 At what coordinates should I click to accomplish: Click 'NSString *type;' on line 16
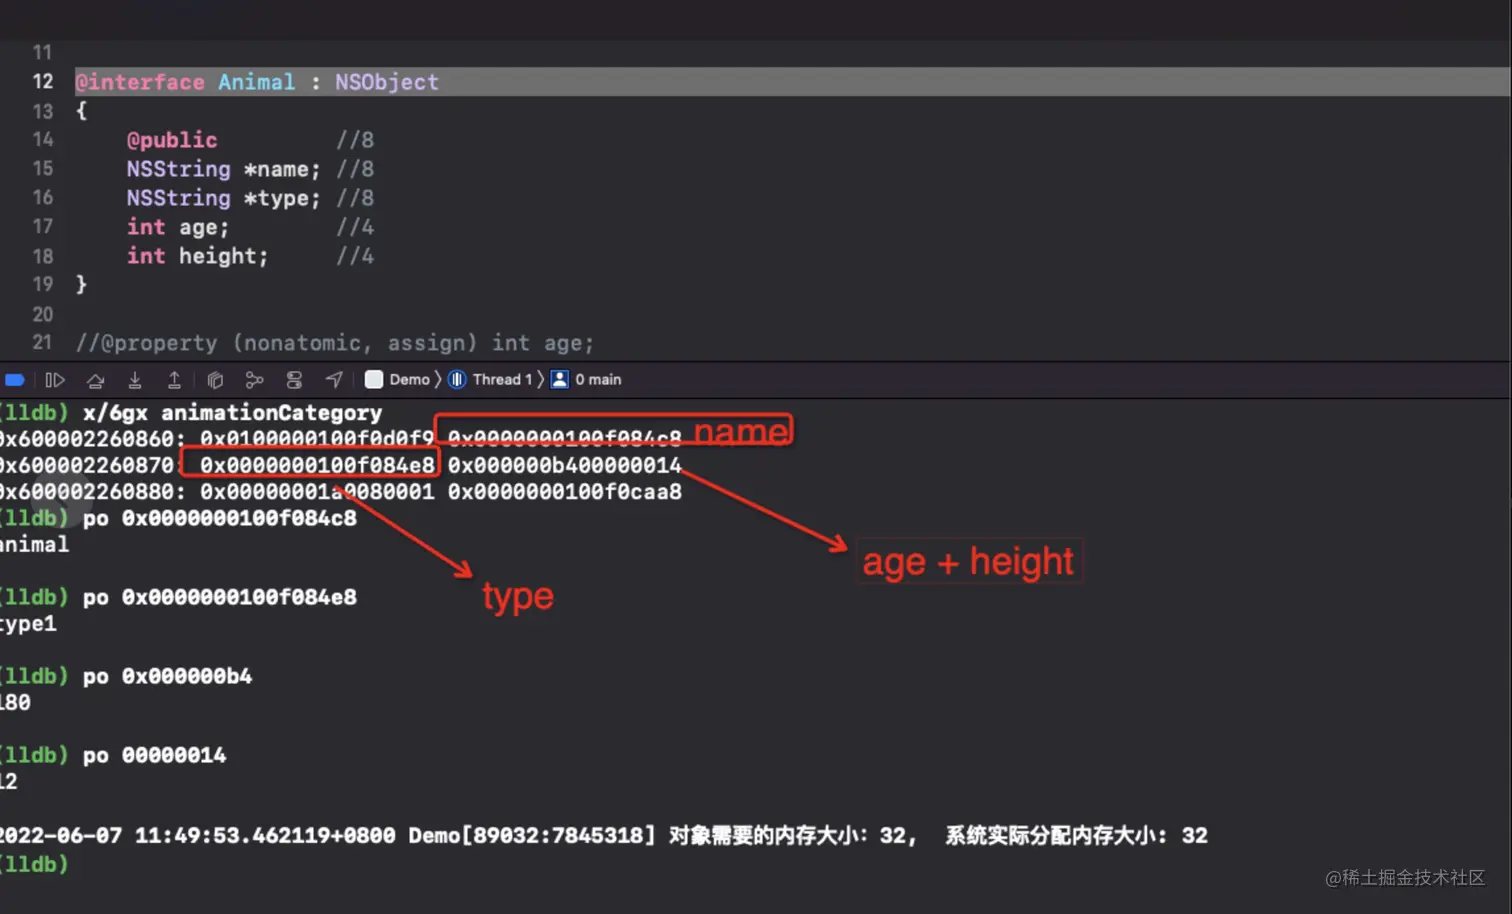click(224, 198)
